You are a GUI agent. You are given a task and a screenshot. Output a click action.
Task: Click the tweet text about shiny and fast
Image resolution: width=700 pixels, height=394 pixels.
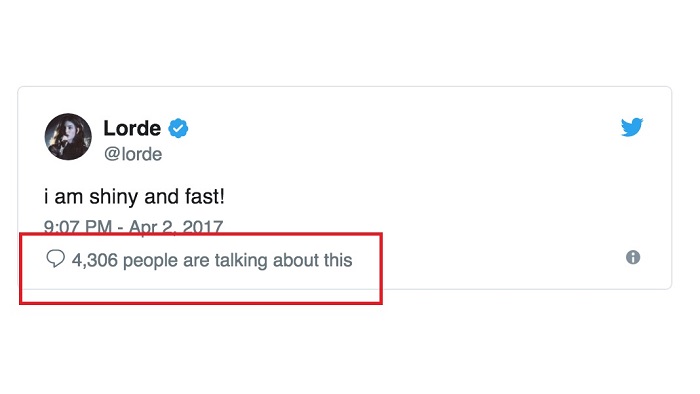tap(134, 197)
